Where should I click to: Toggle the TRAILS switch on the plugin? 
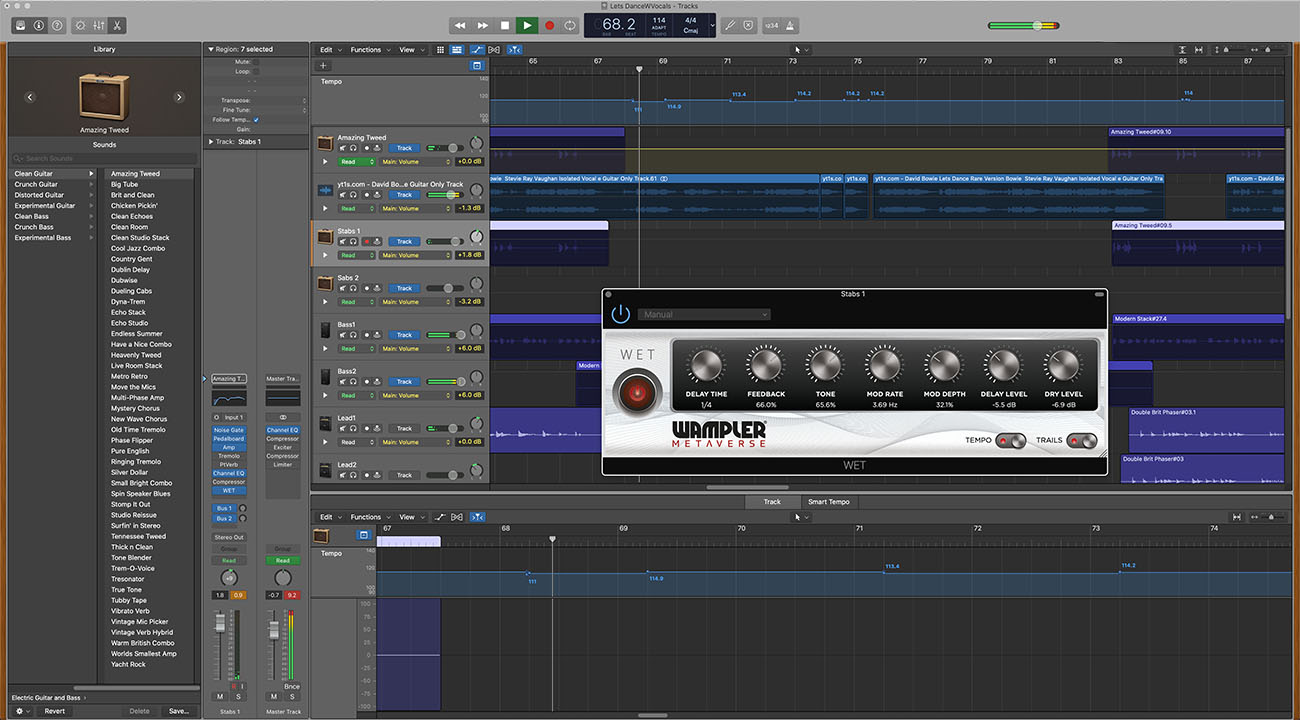1081,441
